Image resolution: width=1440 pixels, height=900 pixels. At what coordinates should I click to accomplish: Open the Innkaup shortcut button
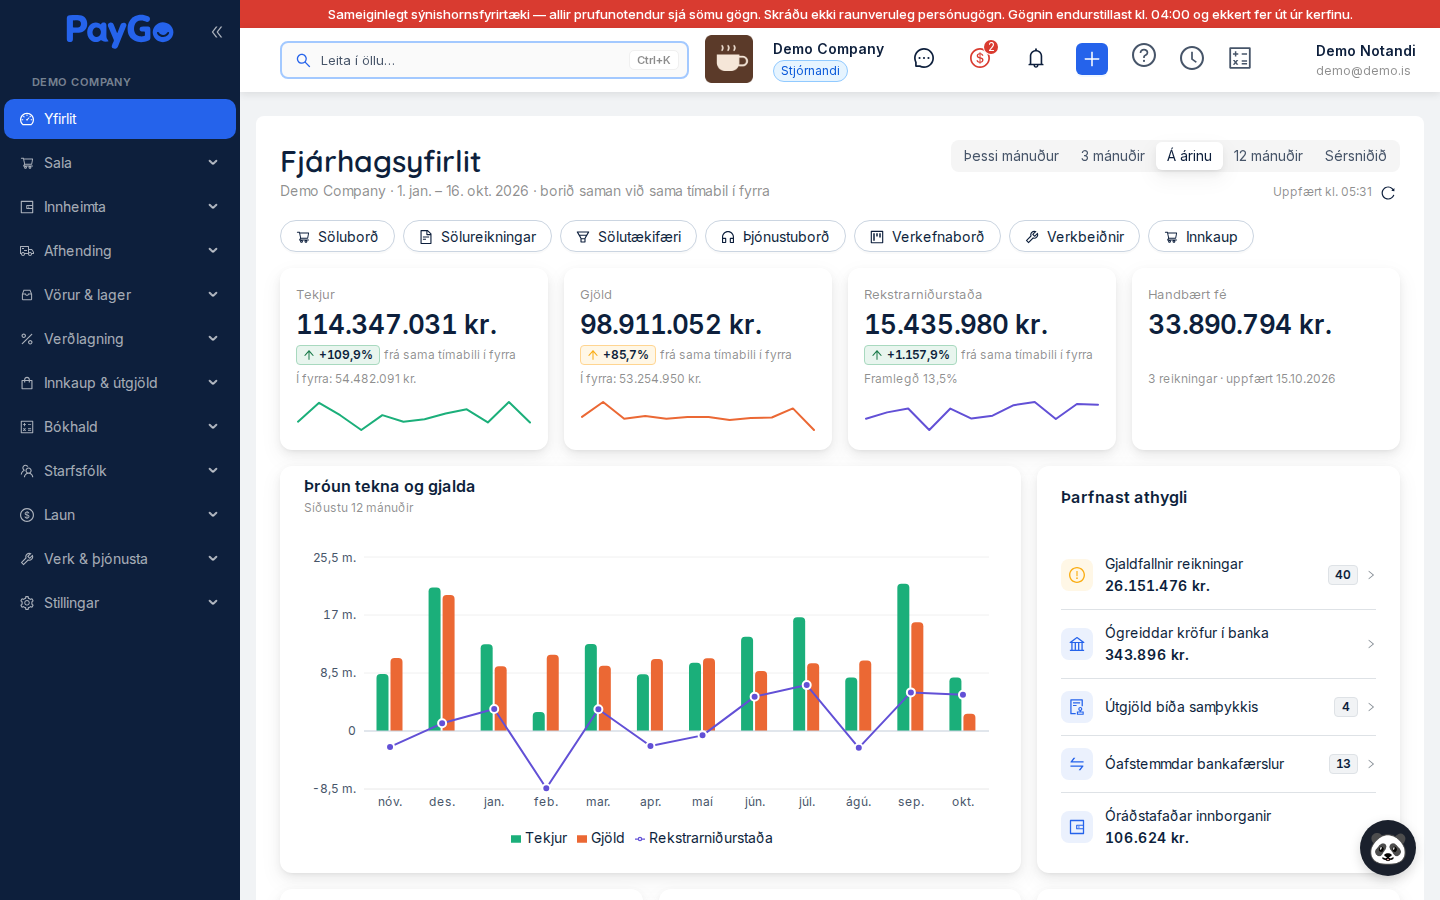click(x=1200, y=237)
